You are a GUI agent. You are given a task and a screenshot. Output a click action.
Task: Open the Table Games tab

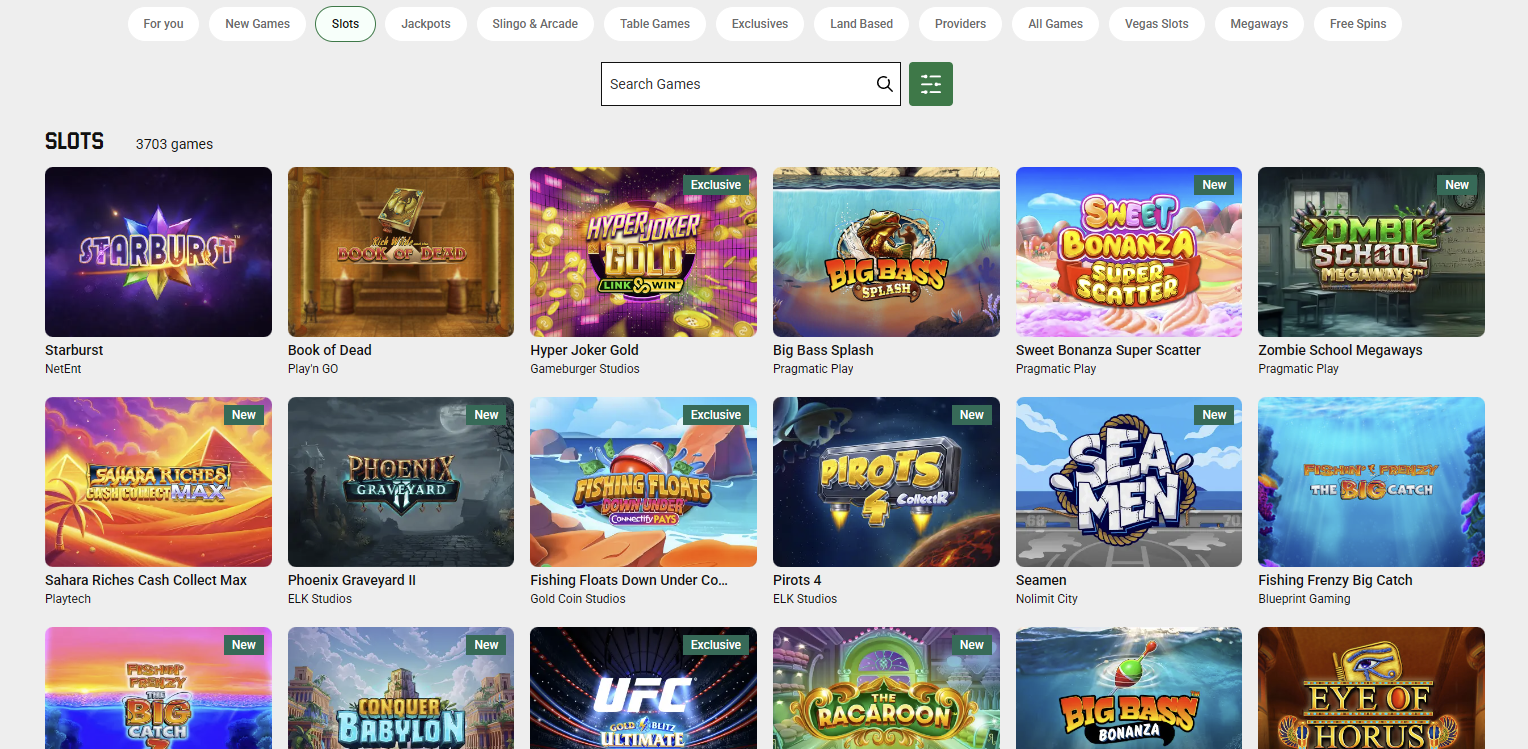click(x=655, y=24)
